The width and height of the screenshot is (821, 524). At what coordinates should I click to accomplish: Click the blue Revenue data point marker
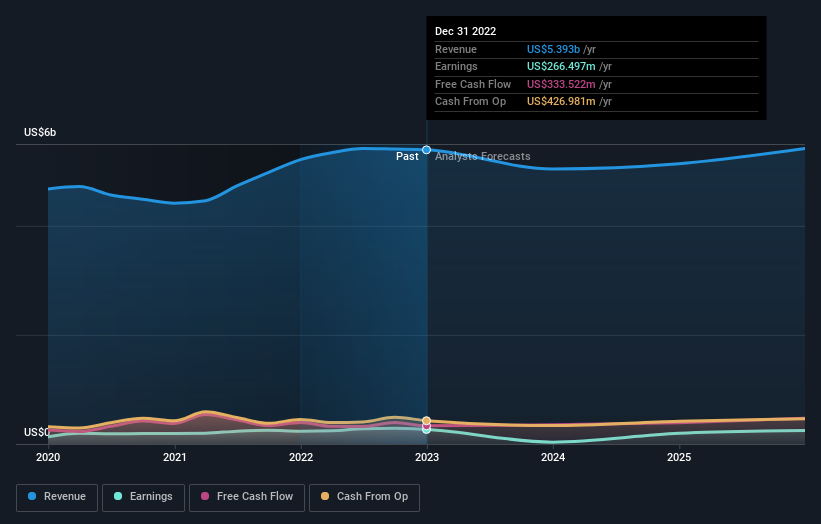coord(427,150)
